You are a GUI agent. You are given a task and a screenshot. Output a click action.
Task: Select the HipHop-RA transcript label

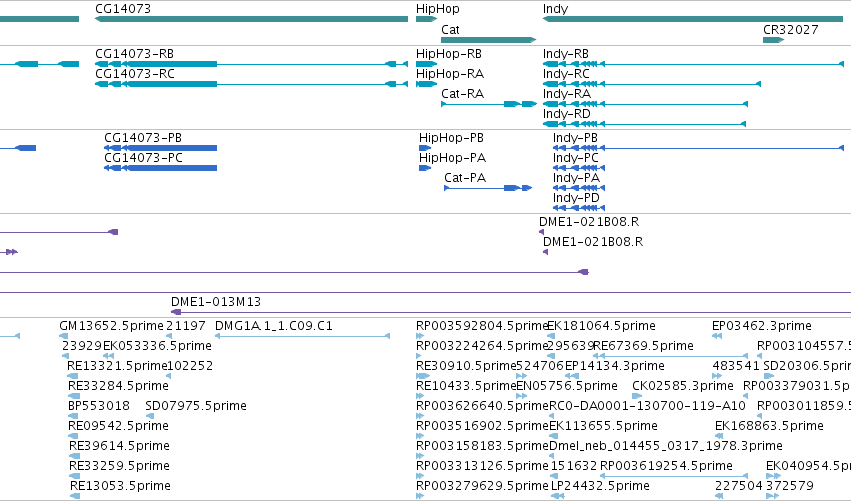coord(449,74)
